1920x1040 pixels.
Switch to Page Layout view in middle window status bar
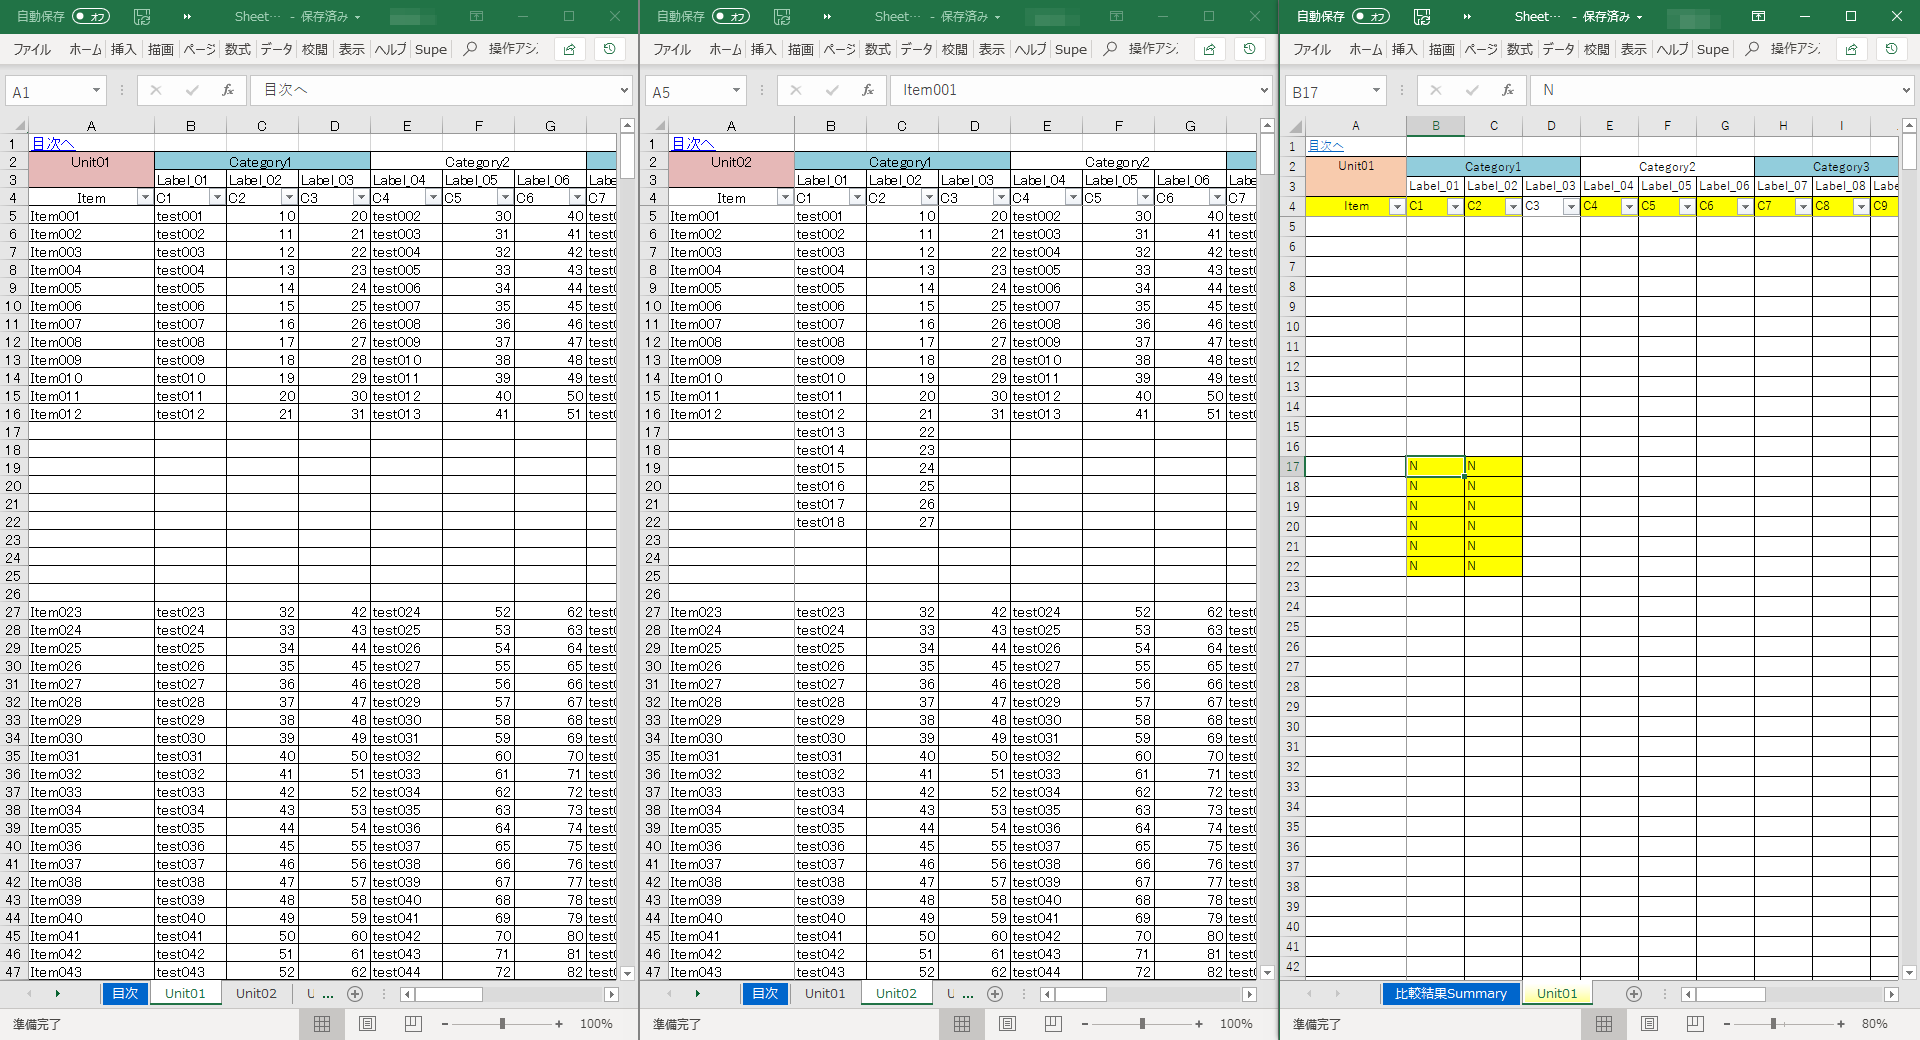pyautogui.click(x=1008, y=1024)
